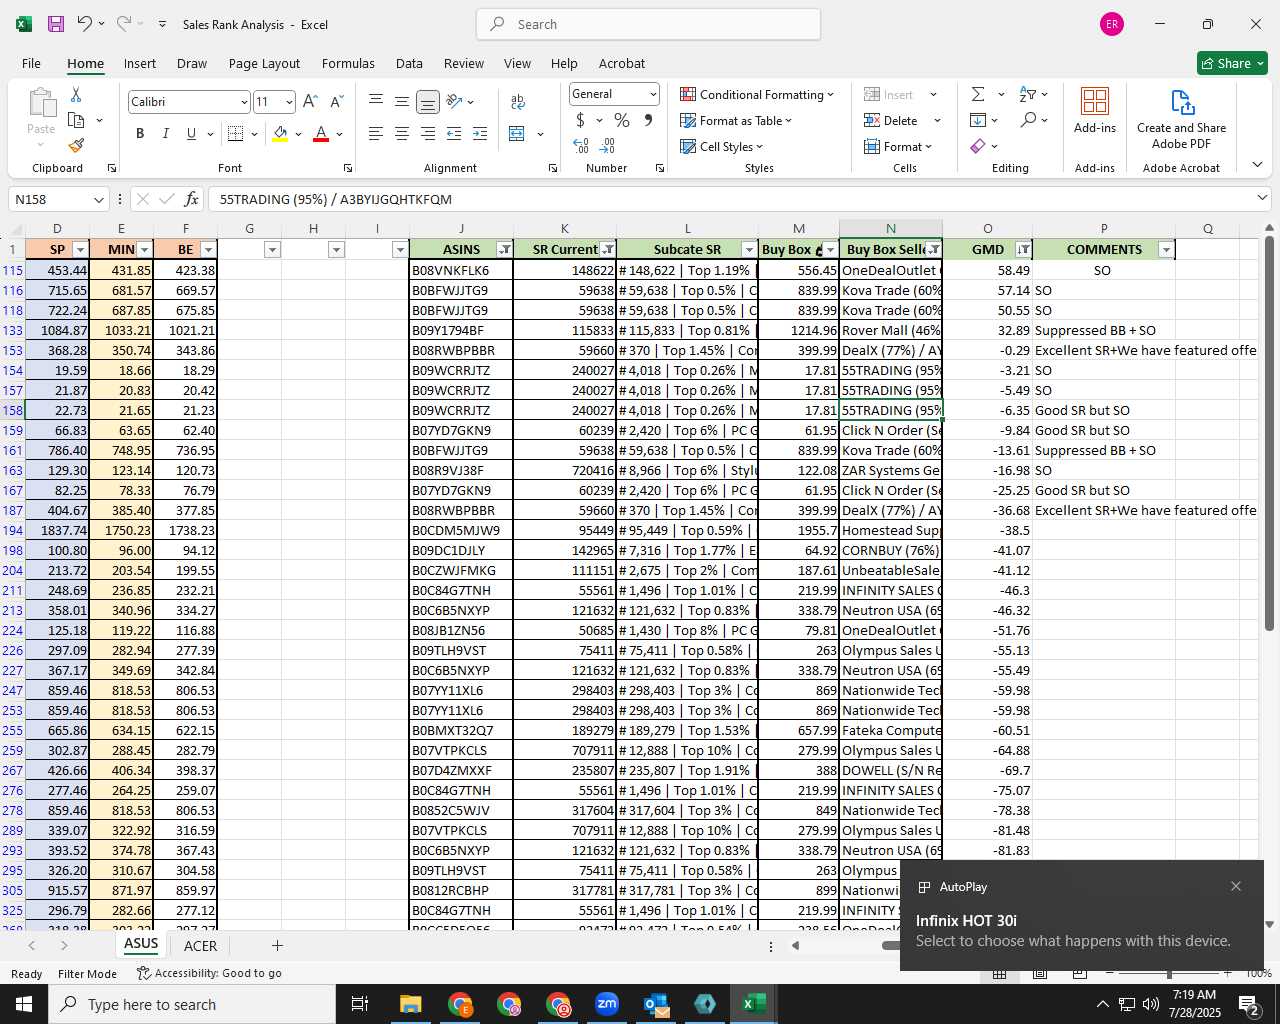1280x1024 pixels.
Task: Click the Undo arrow icon
Action: [84, 24]
